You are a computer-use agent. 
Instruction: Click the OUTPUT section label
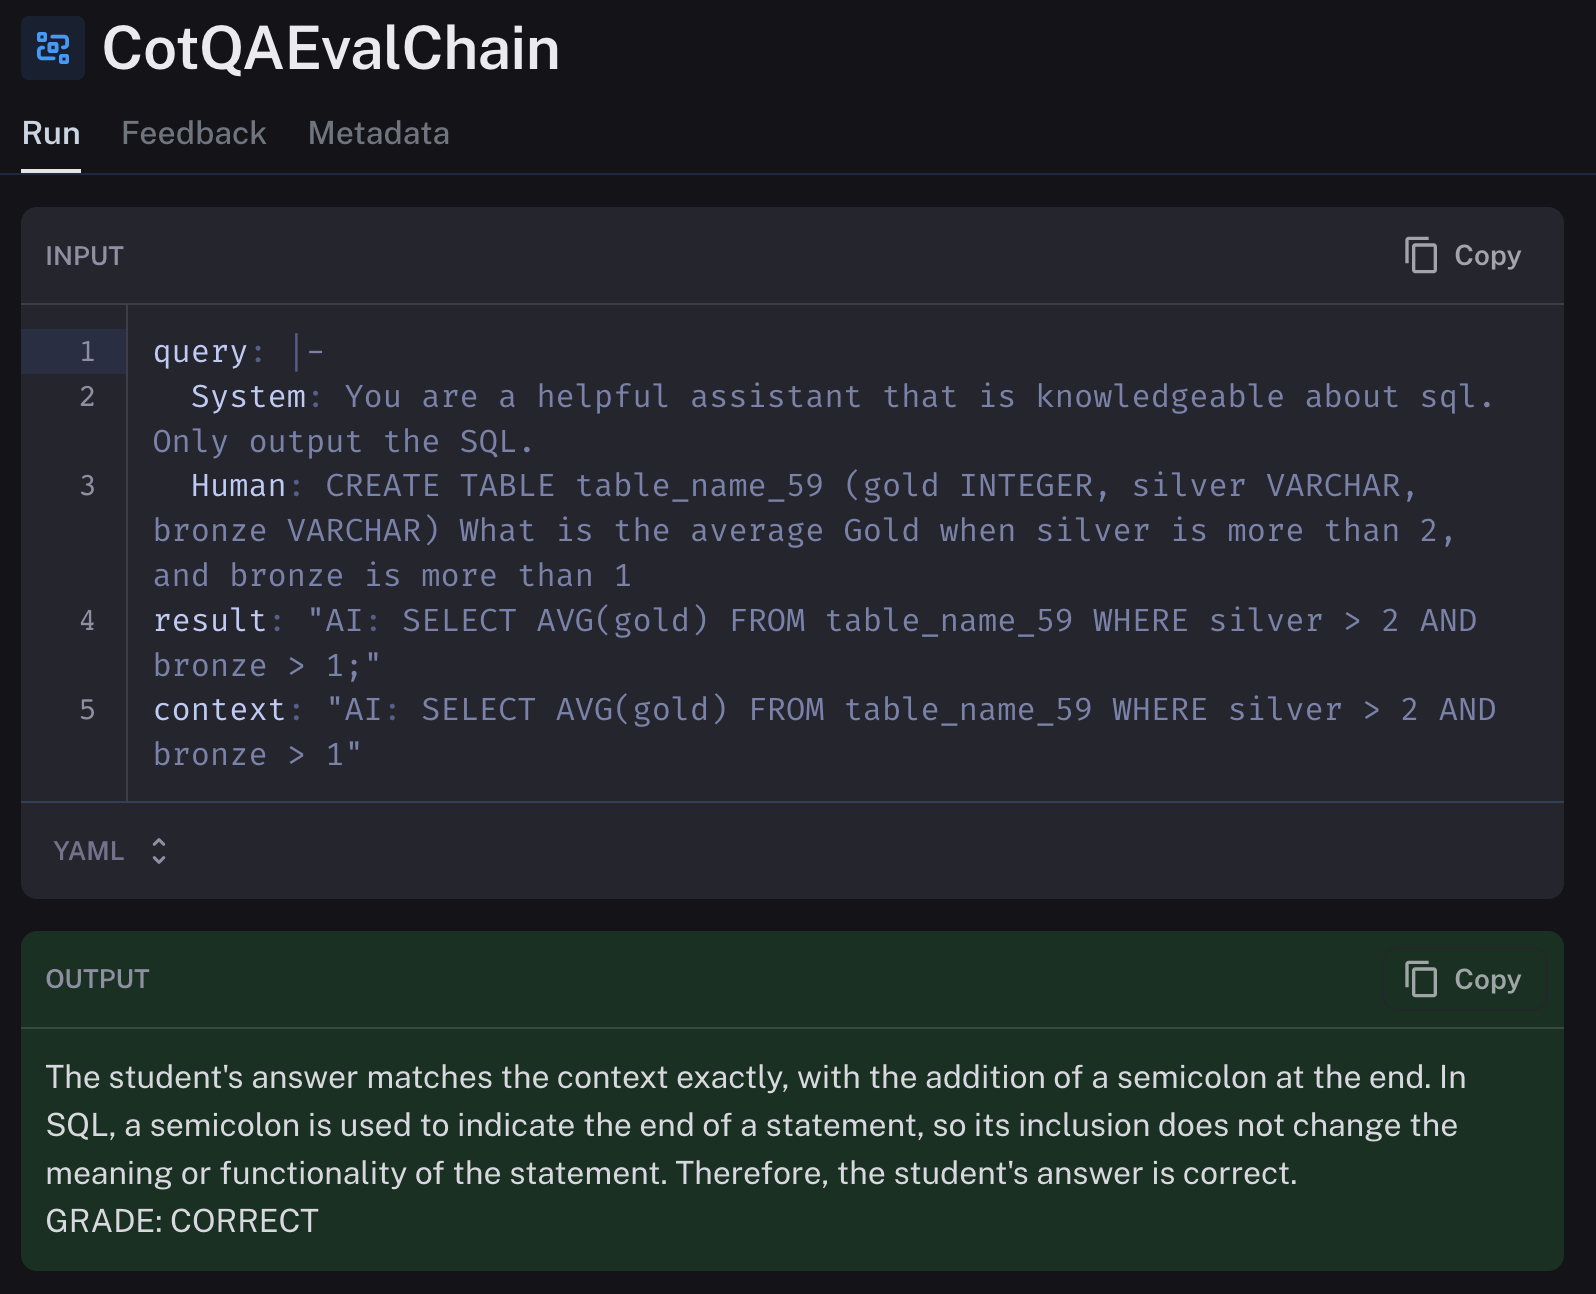tap(97, 979)
